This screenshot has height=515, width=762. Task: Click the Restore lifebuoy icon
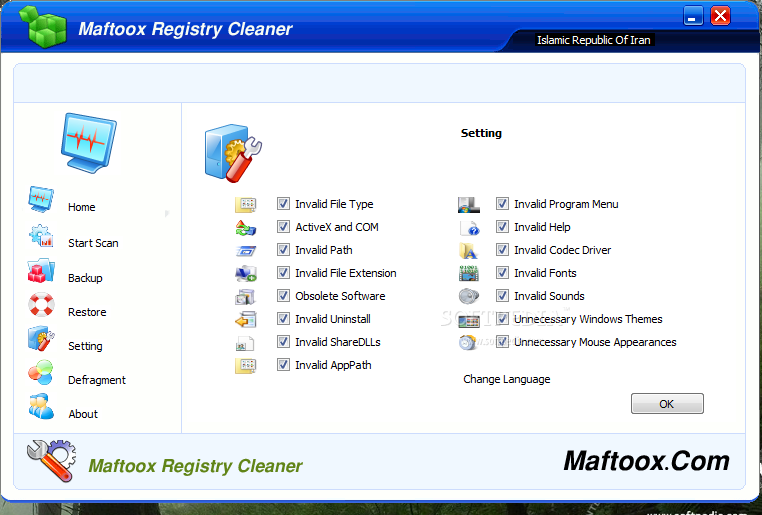pos(41,305)
